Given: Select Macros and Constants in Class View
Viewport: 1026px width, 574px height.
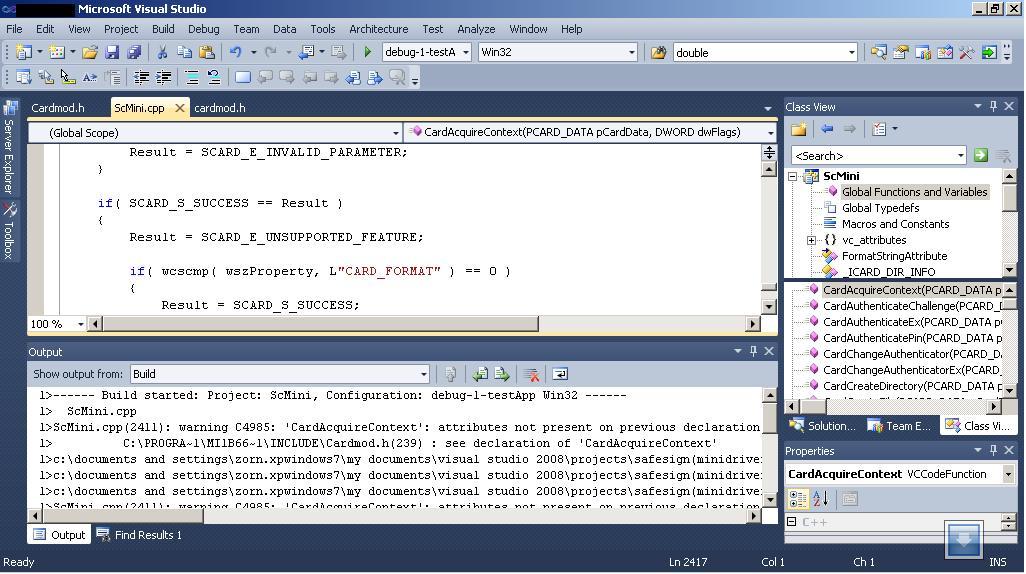Looking at the screenshot, I should tap(895, 224).
